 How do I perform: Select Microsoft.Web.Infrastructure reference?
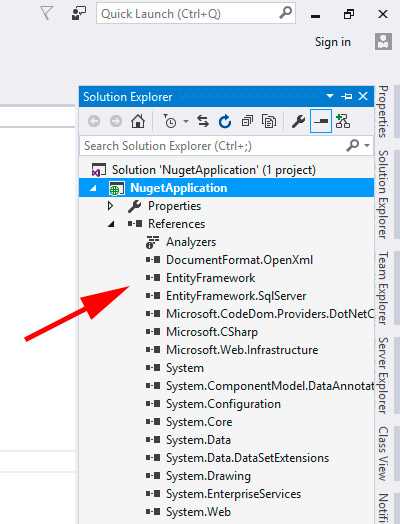coord(242,350)
